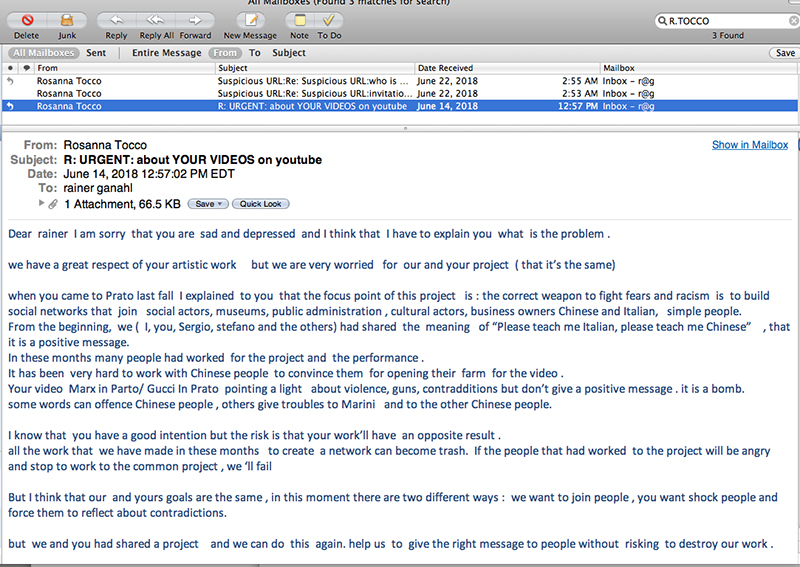Toggle the From search filter
The image size is (800, 567).
(x=225, y=53)
